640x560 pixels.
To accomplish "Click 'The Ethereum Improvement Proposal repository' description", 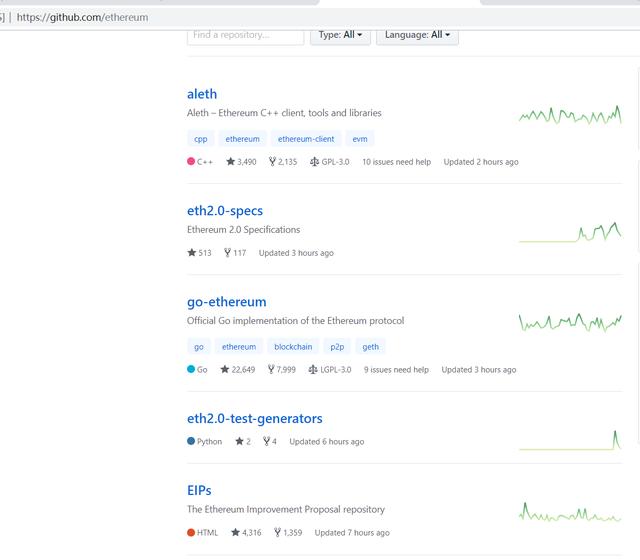I will pyautogui.click(x=286, y=510).
